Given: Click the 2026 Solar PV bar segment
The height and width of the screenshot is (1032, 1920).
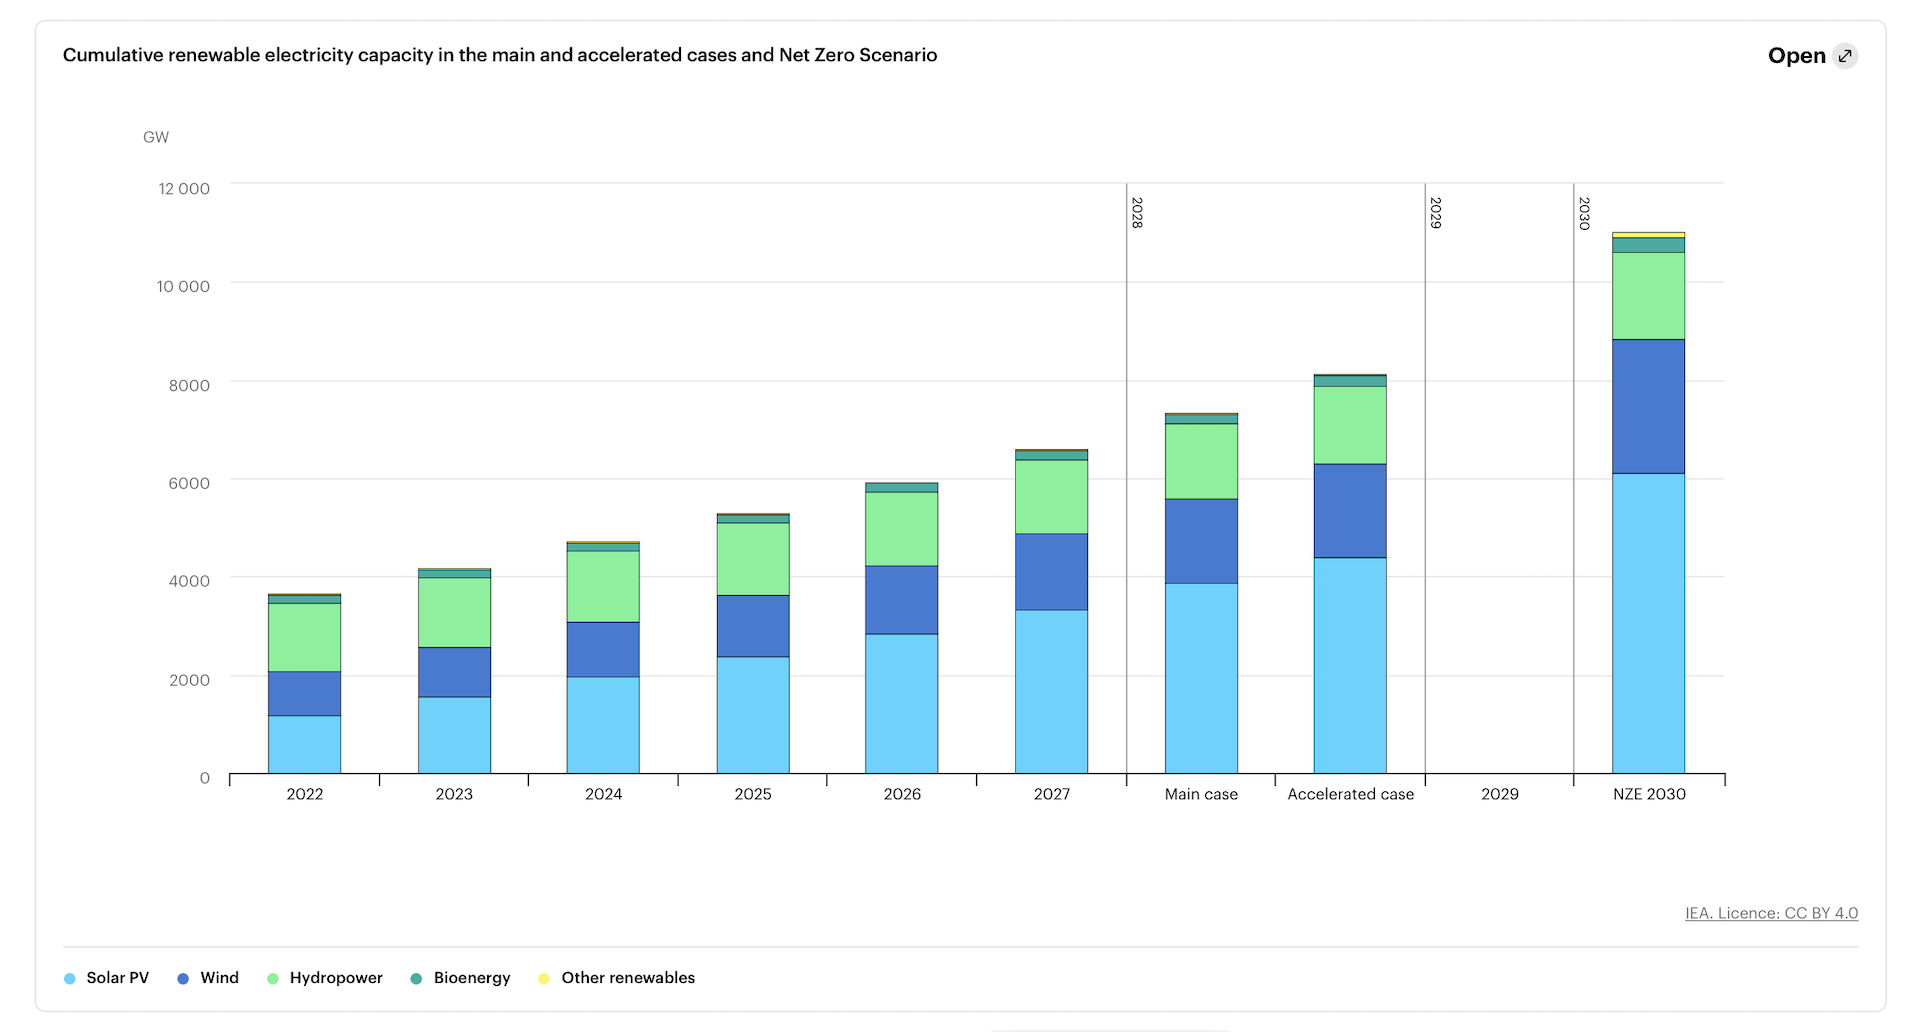Looking at the screenshot, I should pyautogui.click(x=901, y=703).
